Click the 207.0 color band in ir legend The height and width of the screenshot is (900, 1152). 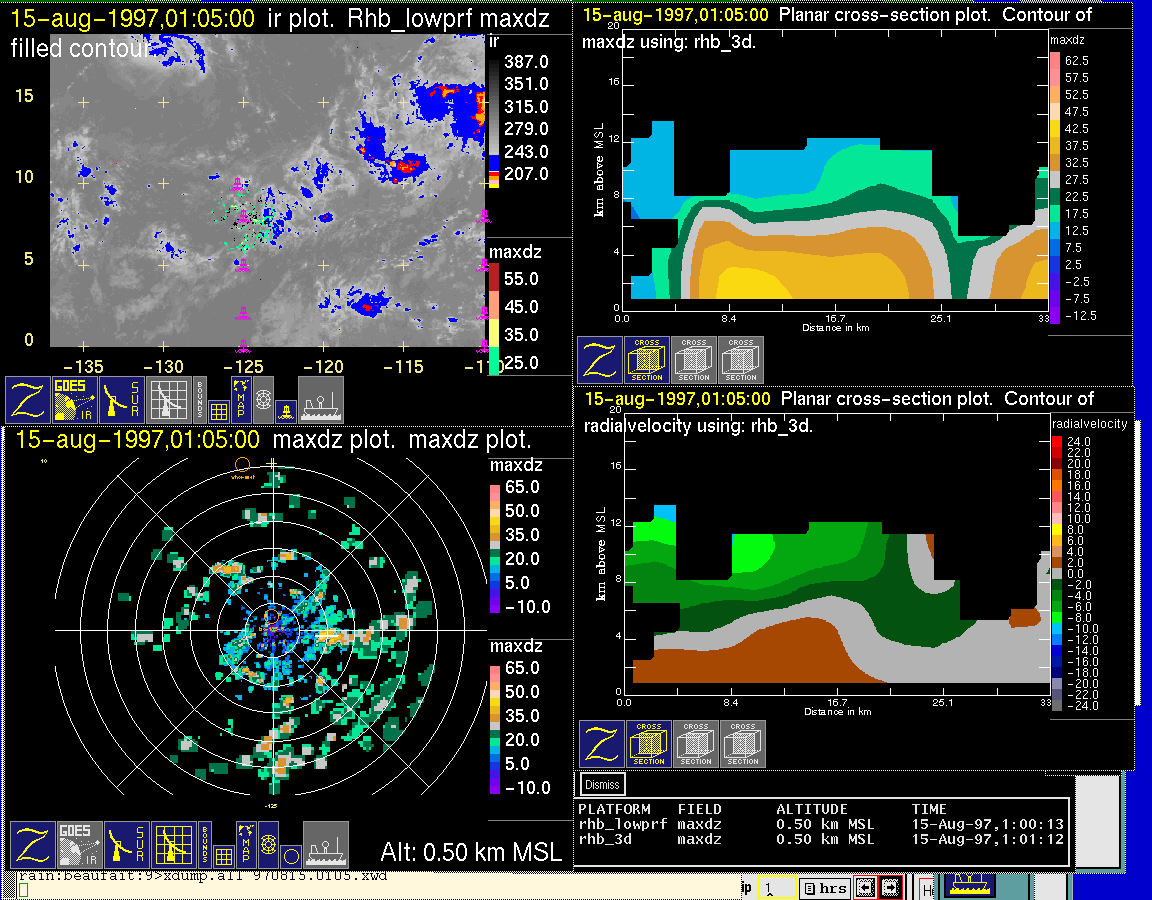(494, 174)
